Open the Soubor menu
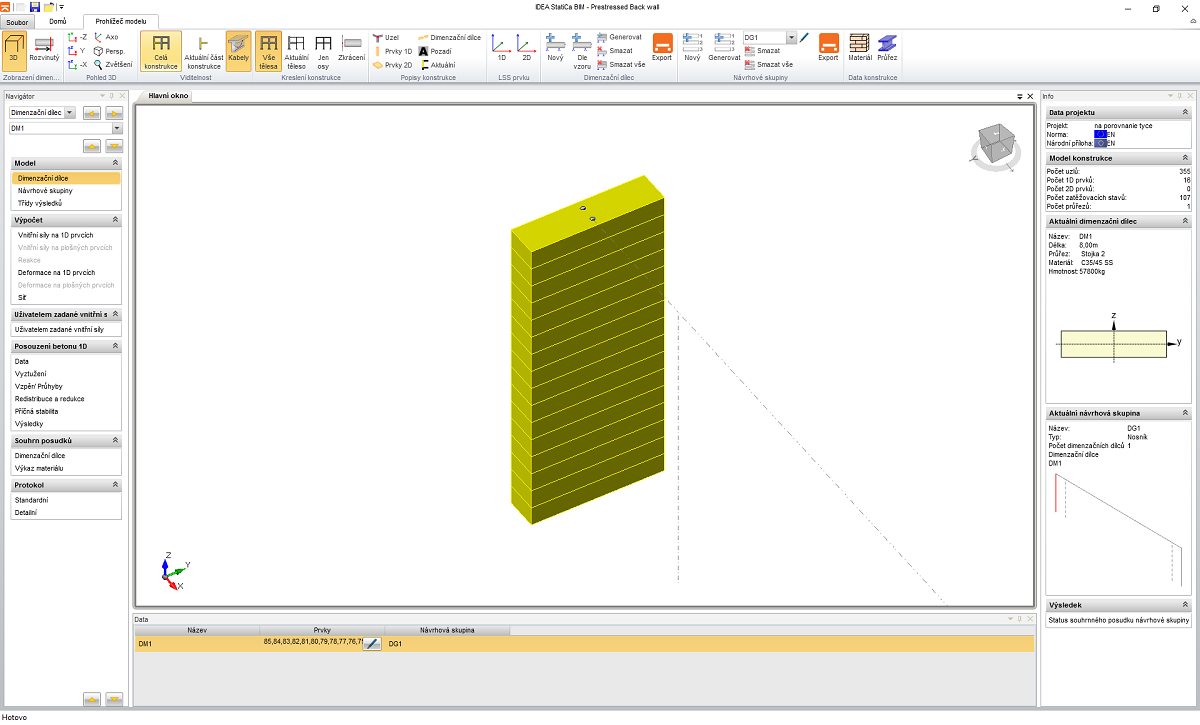The height and width of the screenshot is (725, 1200). click(17, 21)
